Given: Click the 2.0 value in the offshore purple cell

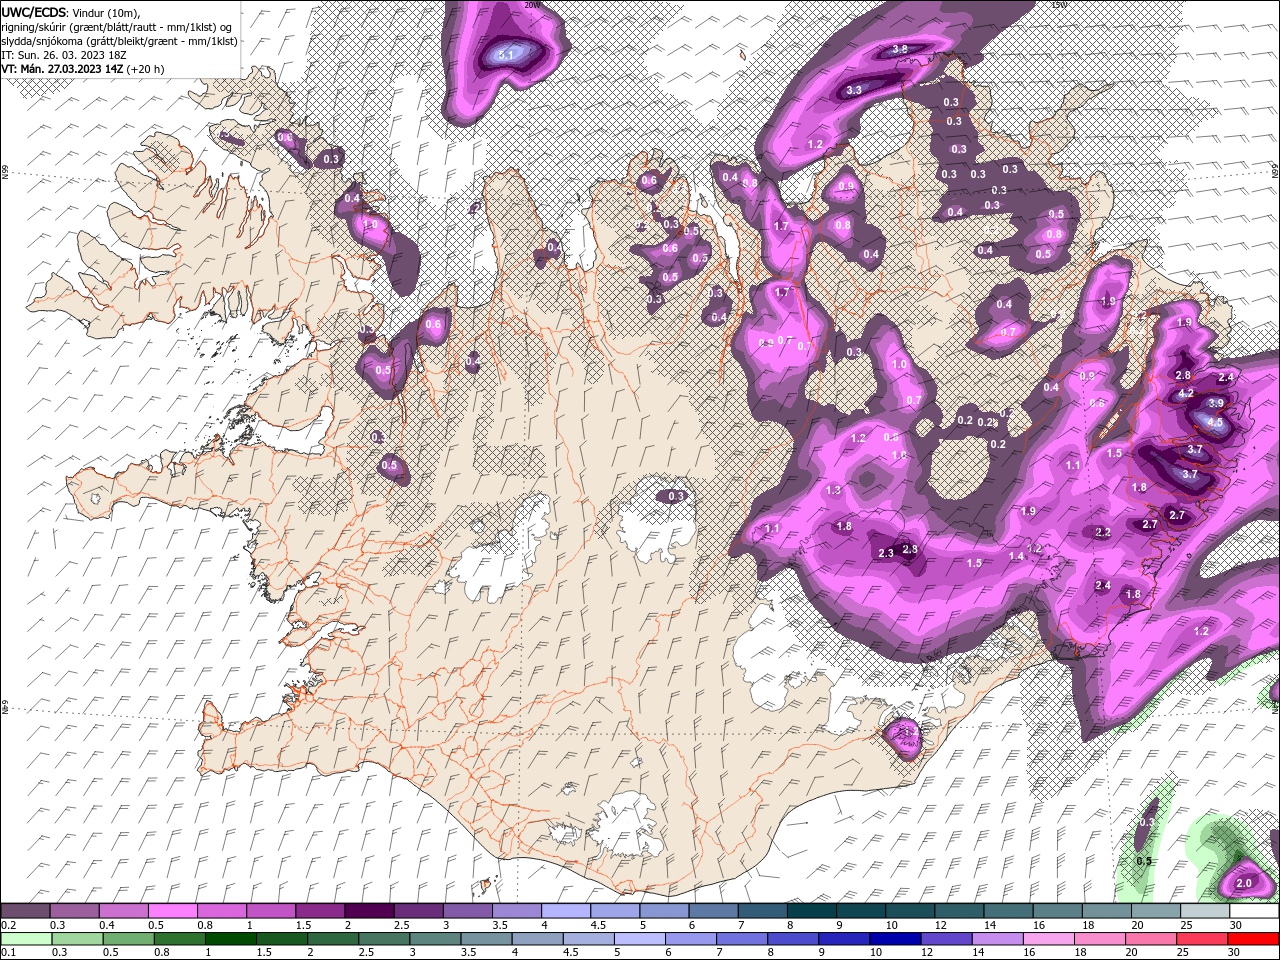Looking at the screenshot, I should (x=1244, y=884).
